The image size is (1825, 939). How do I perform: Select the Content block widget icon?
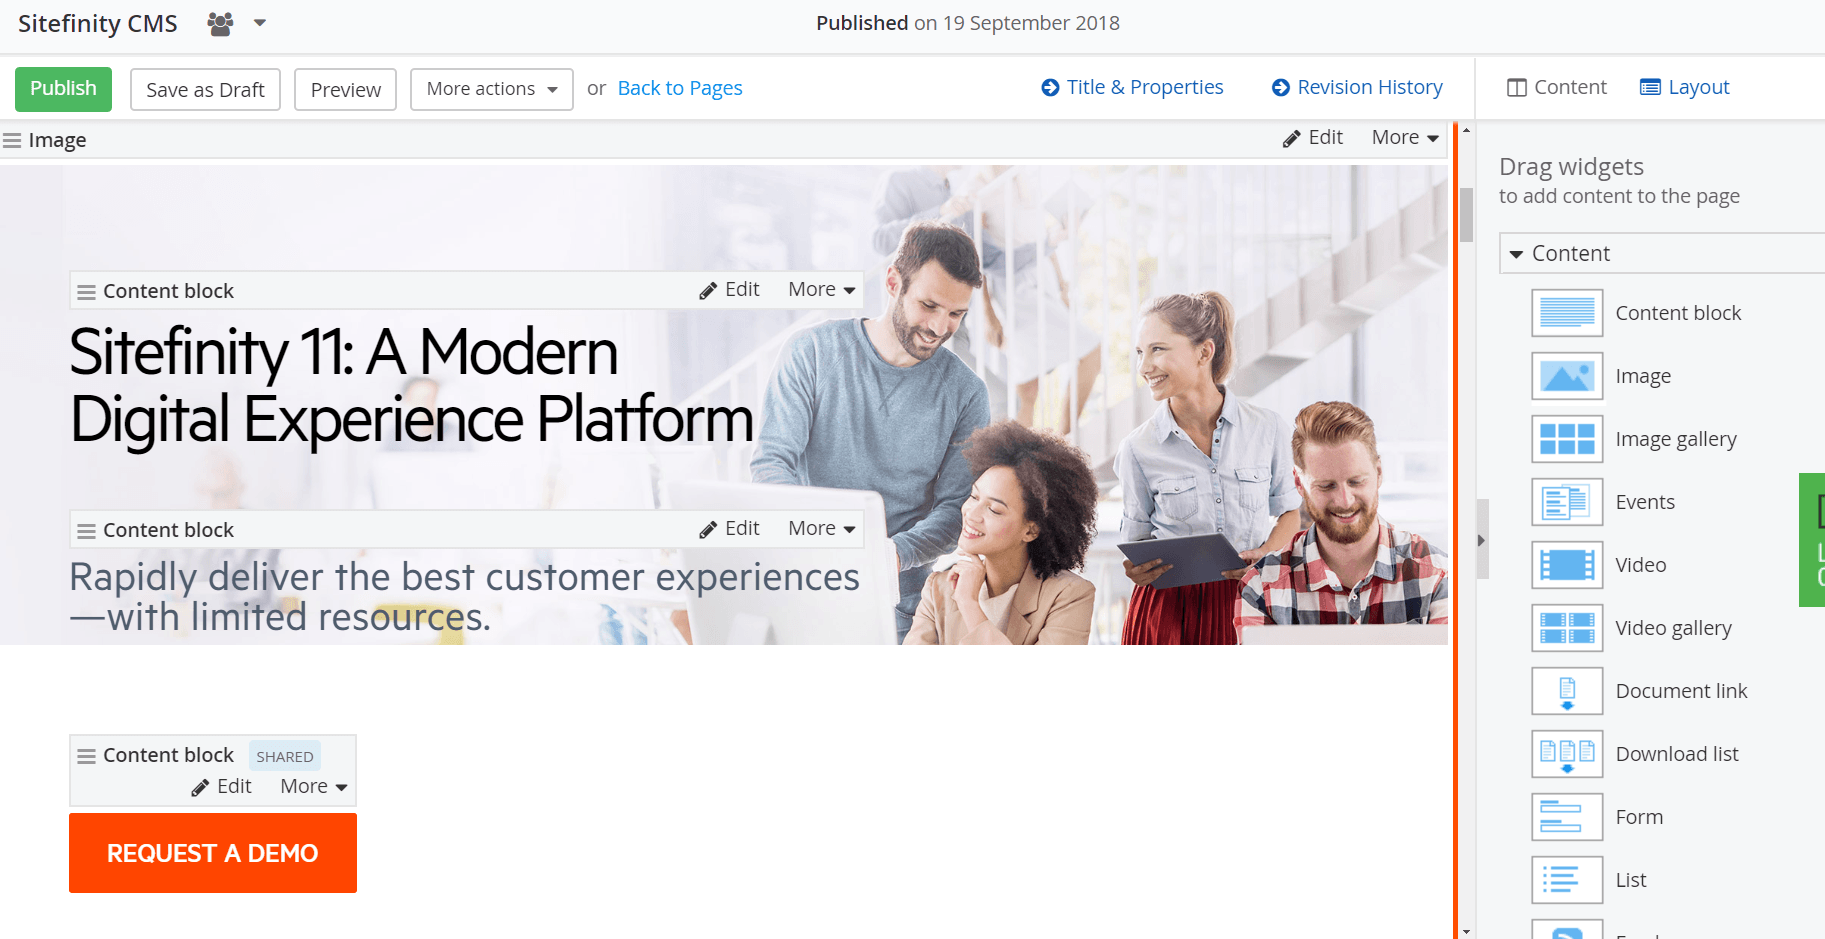[1567, 313]
